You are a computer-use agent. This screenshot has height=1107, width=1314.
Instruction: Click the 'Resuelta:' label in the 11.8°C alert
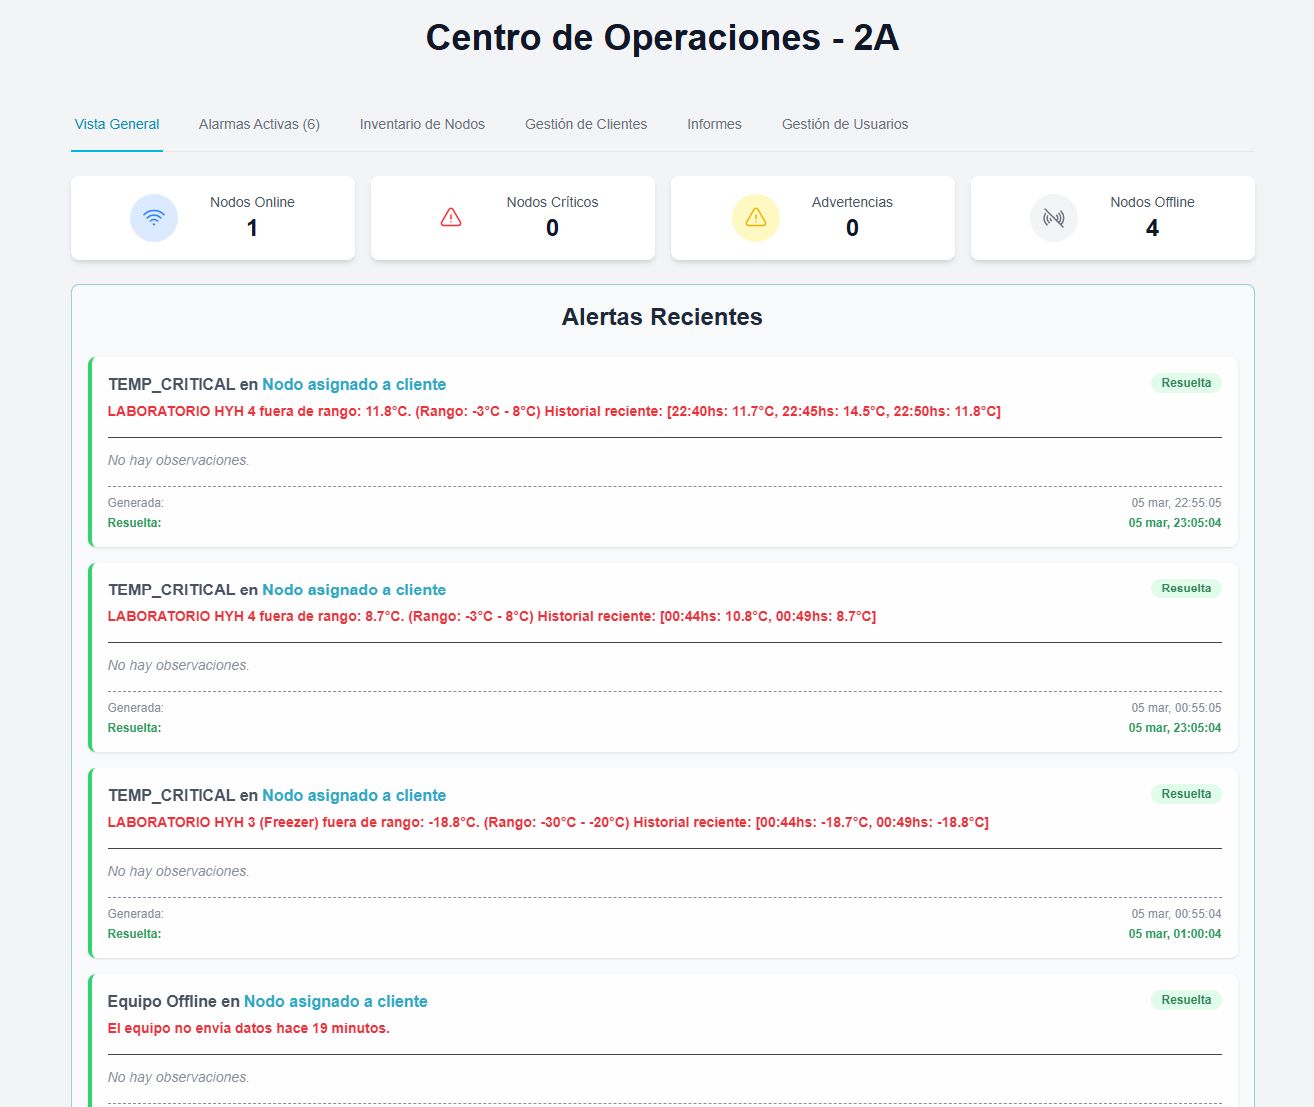point(135,523)
